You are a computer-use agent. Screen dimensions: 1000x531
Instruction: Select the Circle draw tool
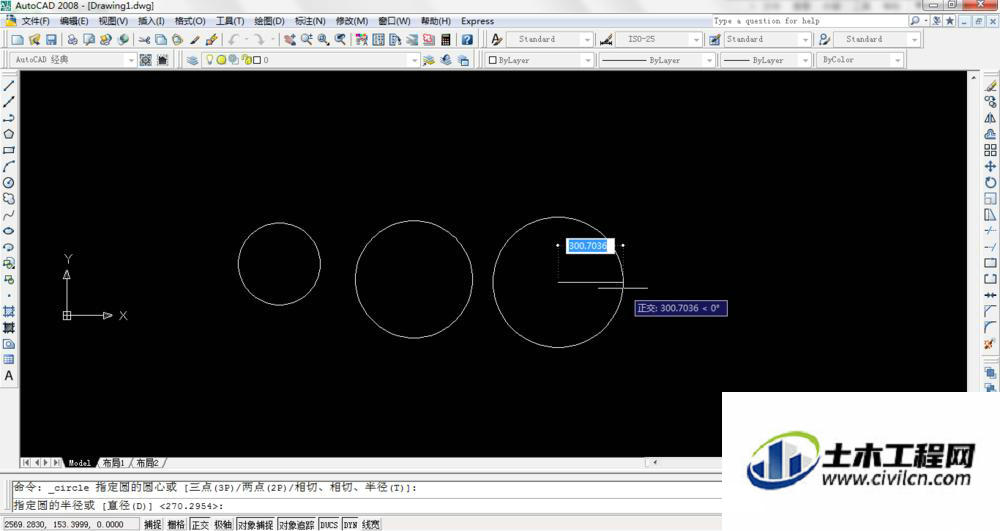[9, 182]
